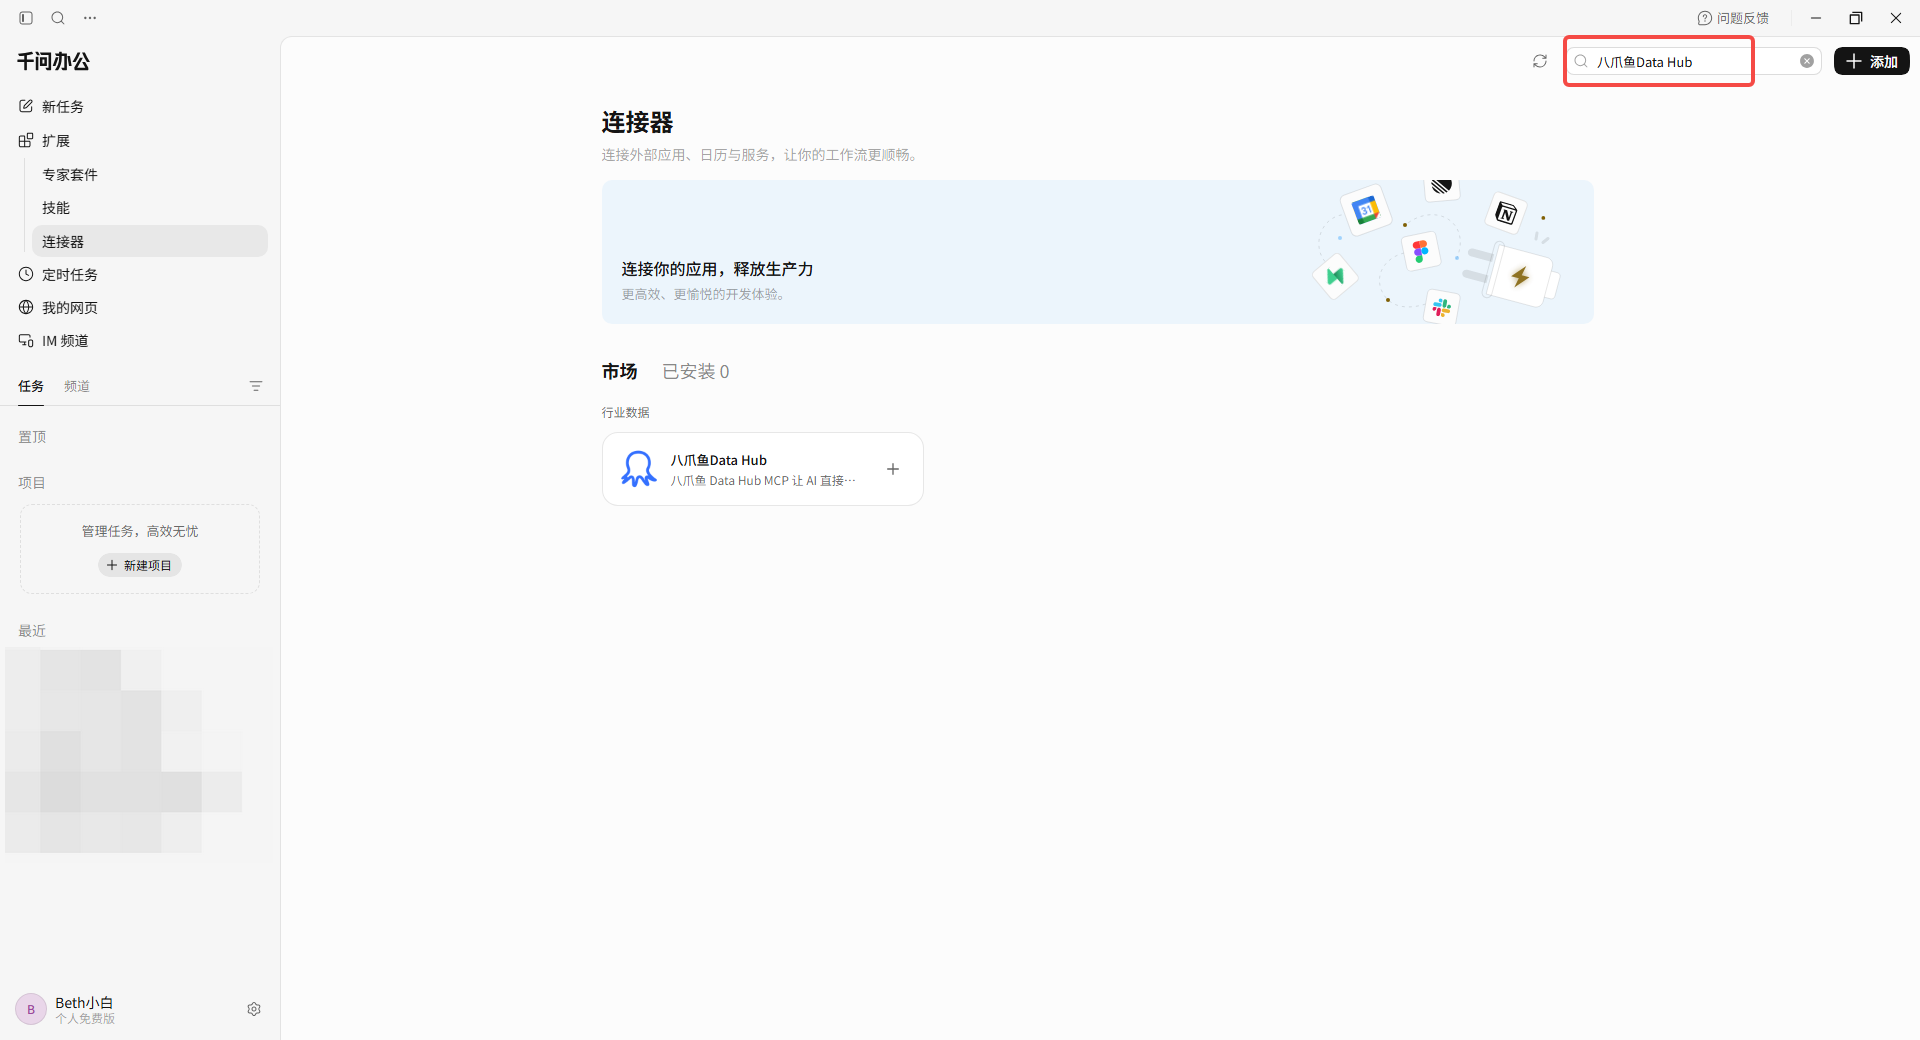The width and height of the screenshot is (1920, 1040).
Task: Toggle the sidebar panel icon
Action: click(26, 18)
